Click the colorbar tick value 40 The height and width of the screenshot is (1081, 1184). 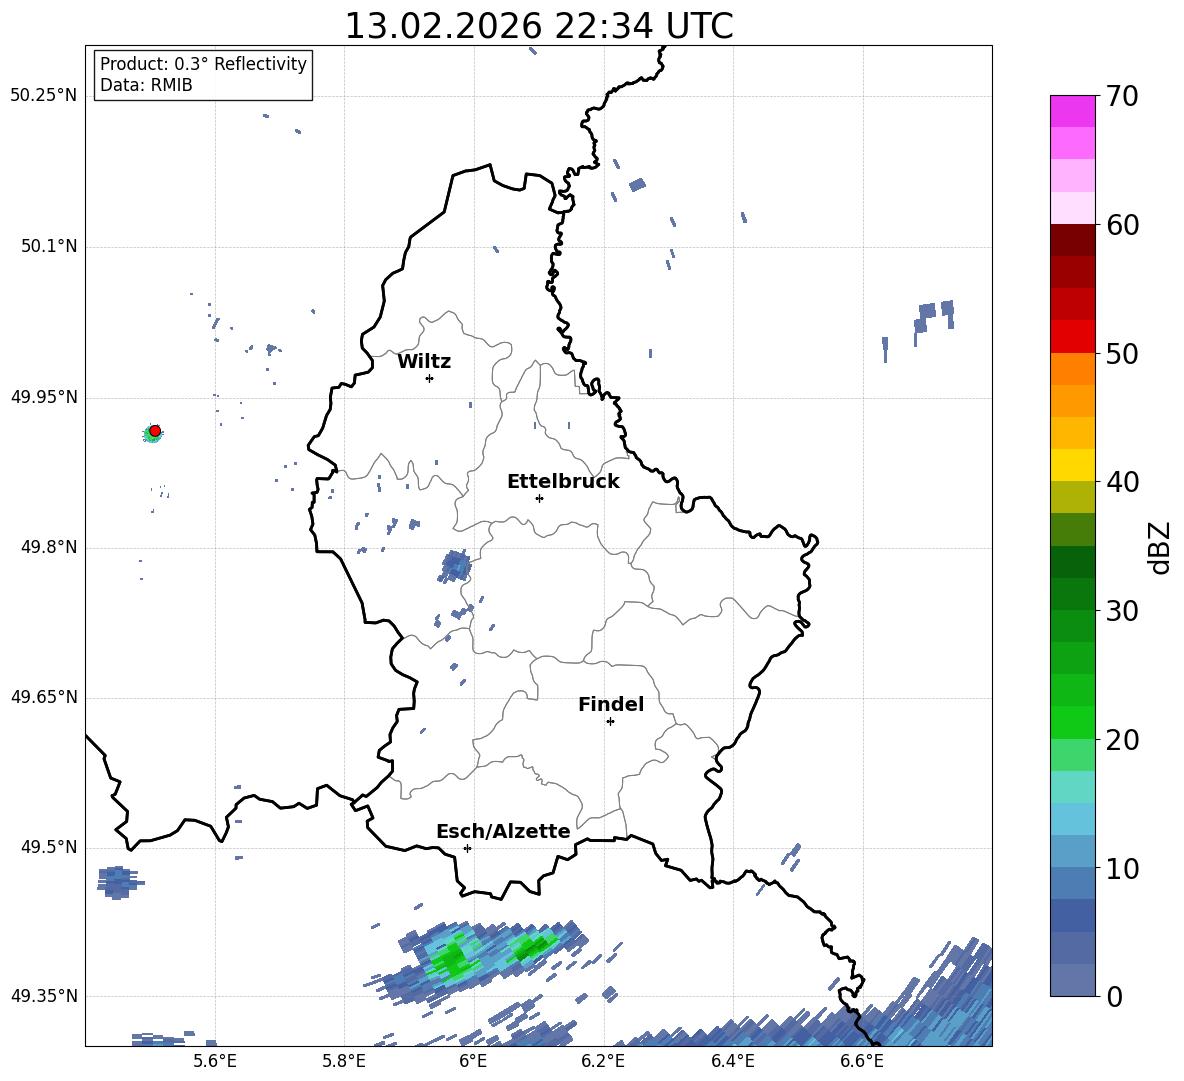click(x=1123, y=482)
